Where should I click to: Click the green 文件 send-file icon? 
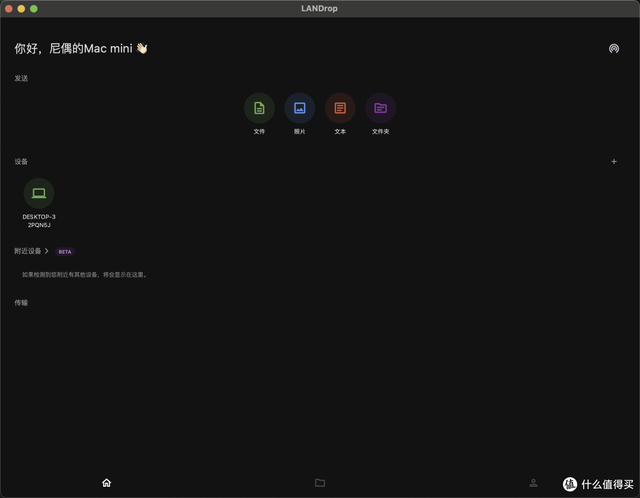[x=259, y=108]
